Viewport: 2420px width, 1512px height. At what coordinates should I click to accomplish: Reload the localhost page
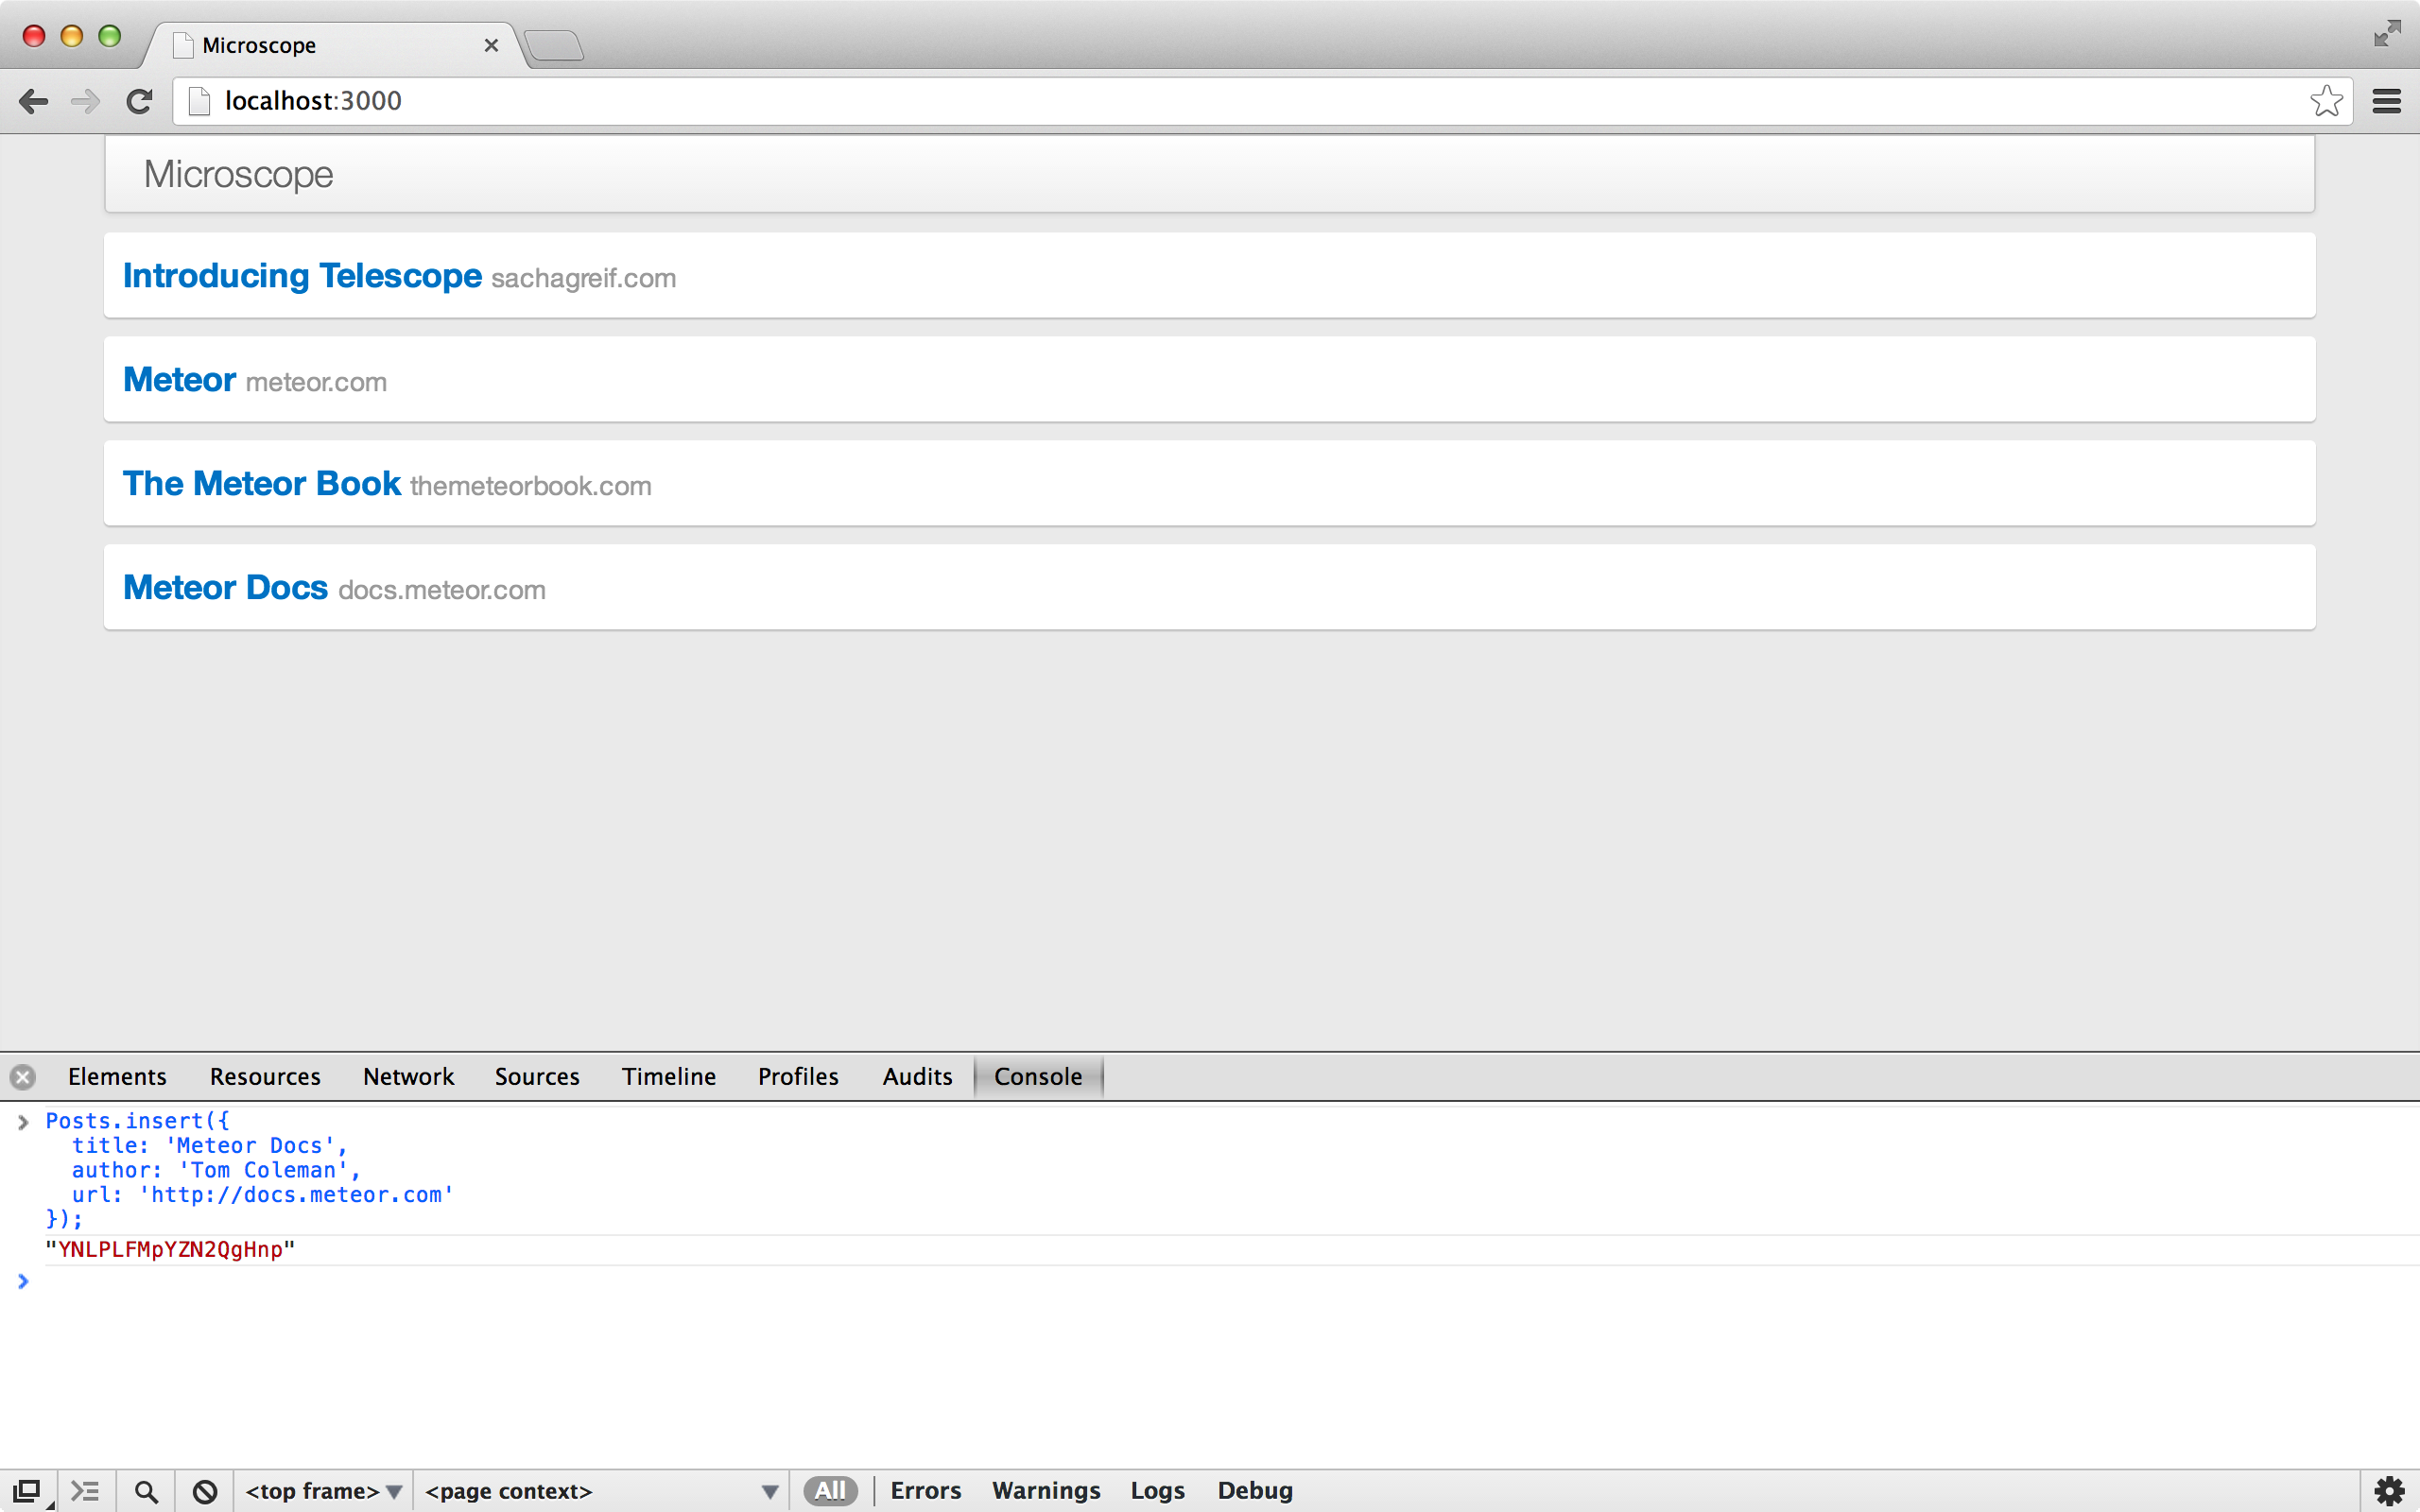tap(139, 101)
